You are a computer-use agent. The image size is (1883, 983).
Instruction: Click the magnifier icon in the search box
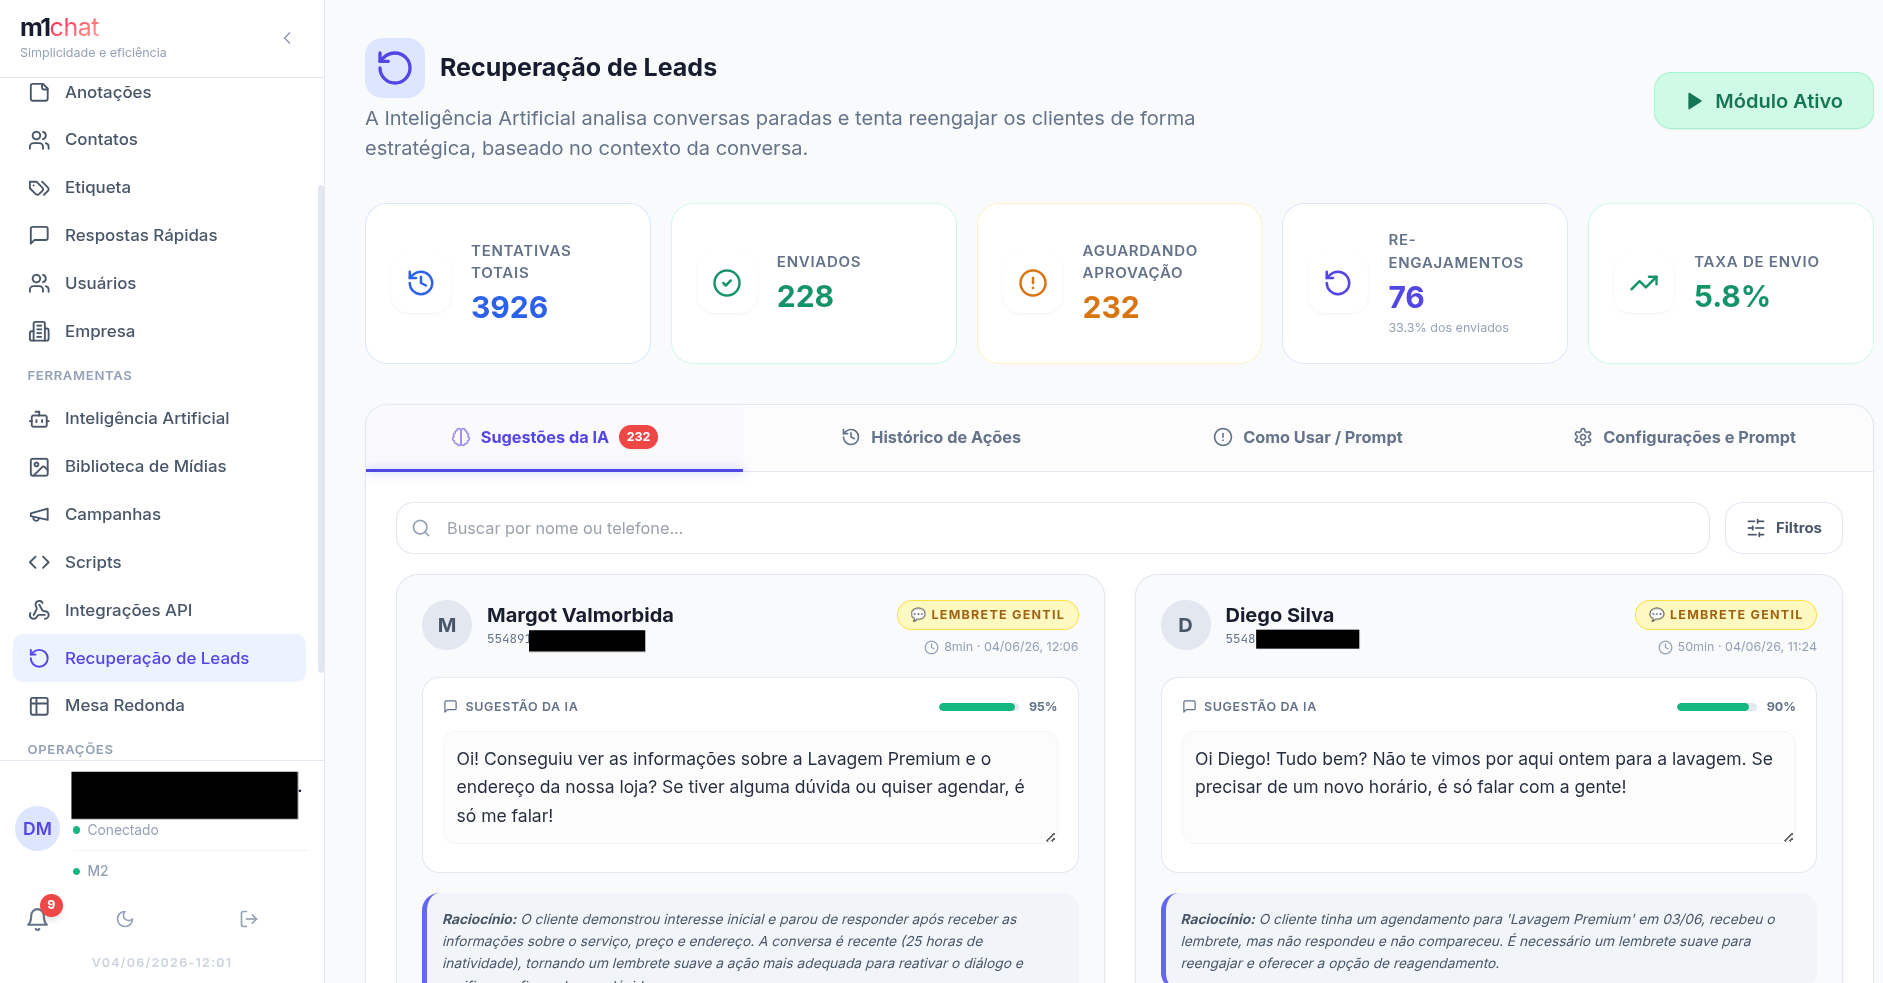(x=421, y=528)
